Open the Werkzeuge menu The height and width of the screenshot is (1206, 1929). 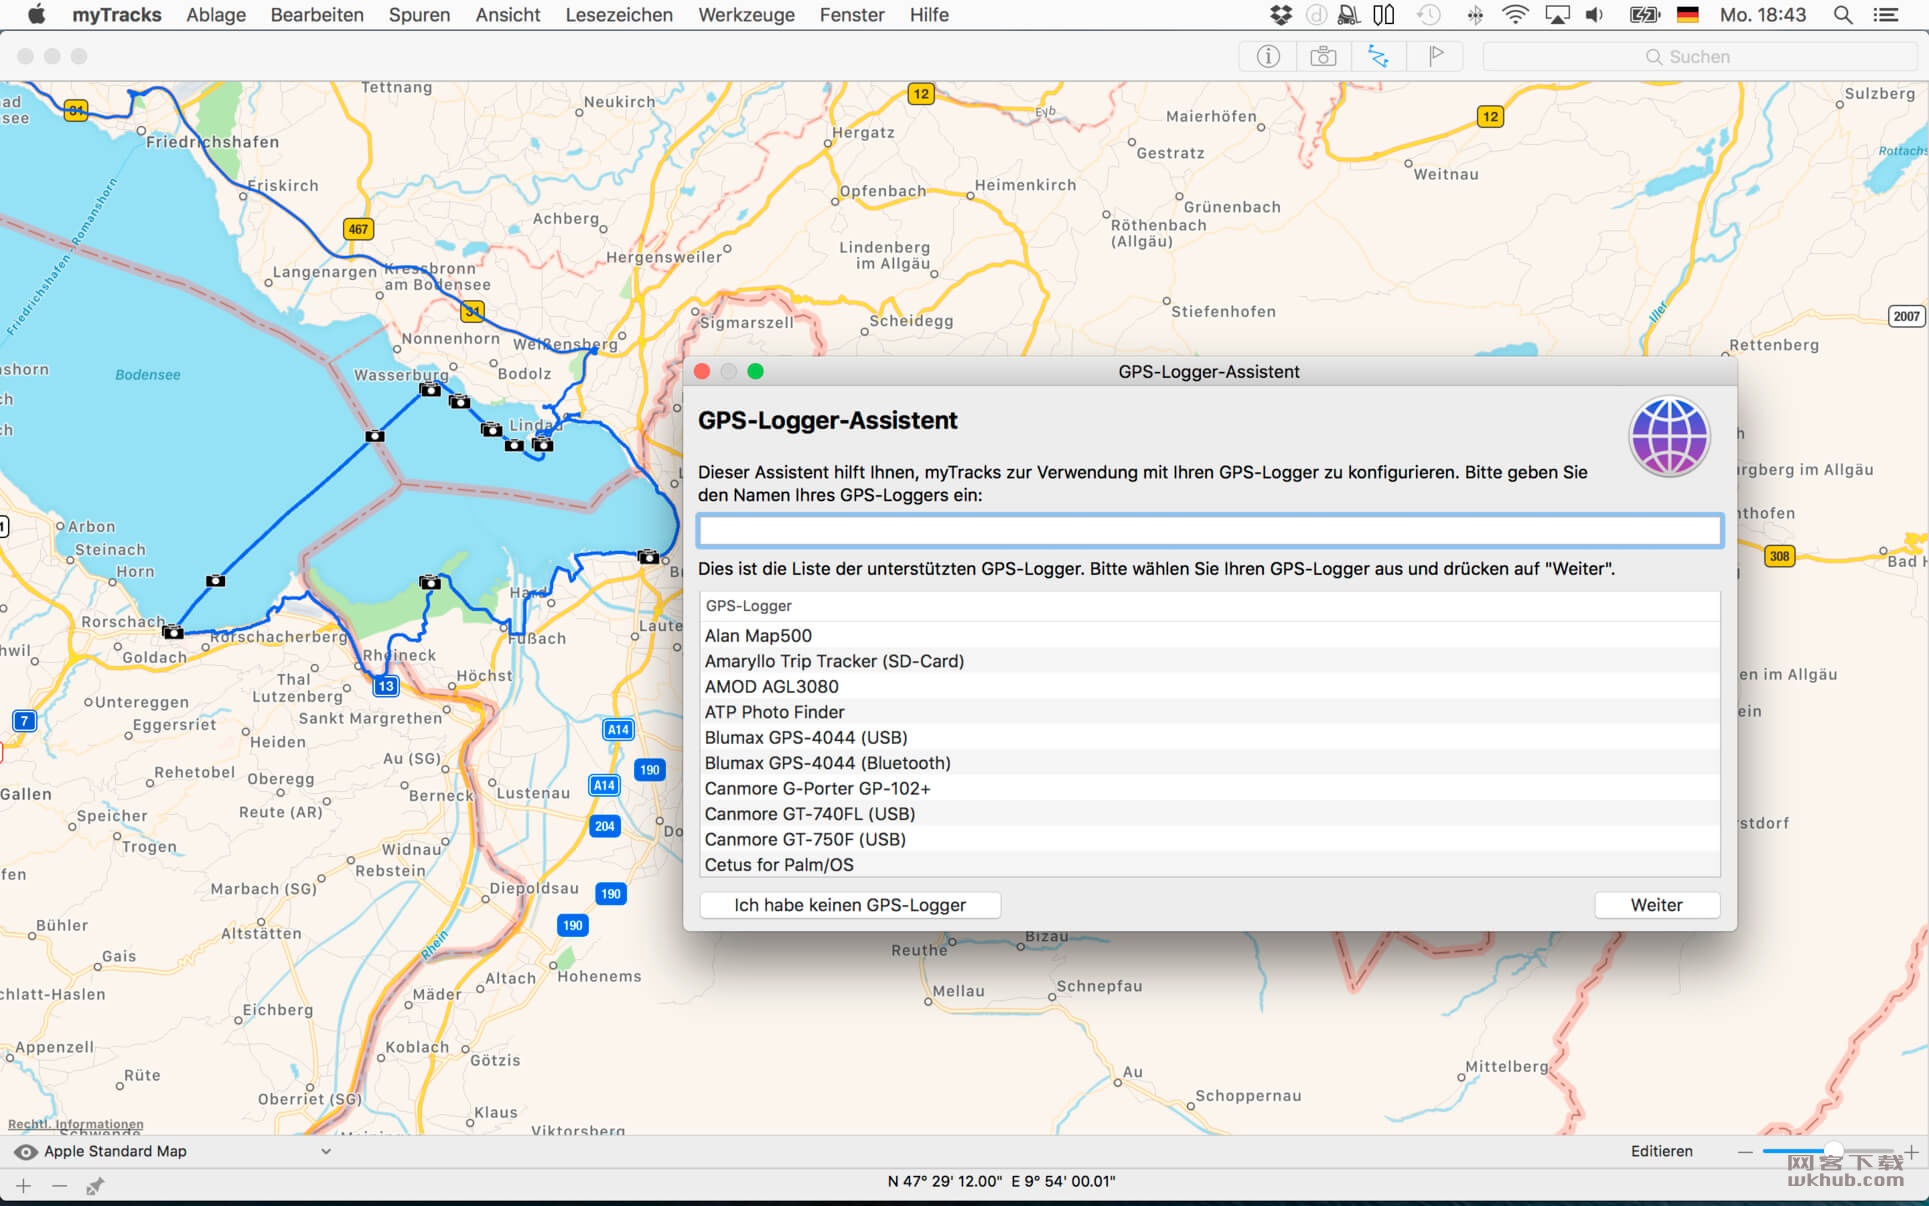746,15
